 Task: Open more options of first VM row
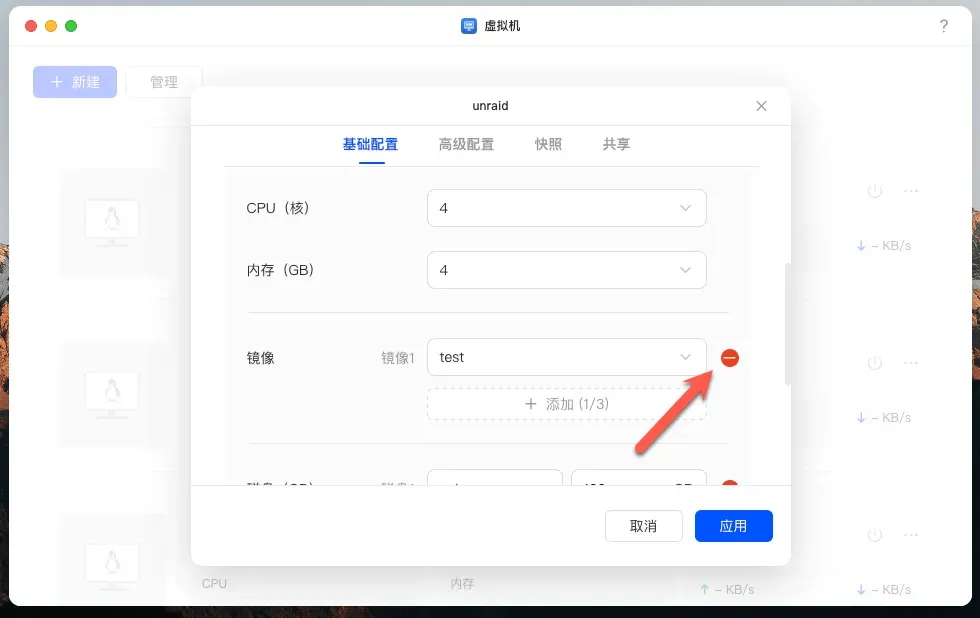(x=911, y=191)
